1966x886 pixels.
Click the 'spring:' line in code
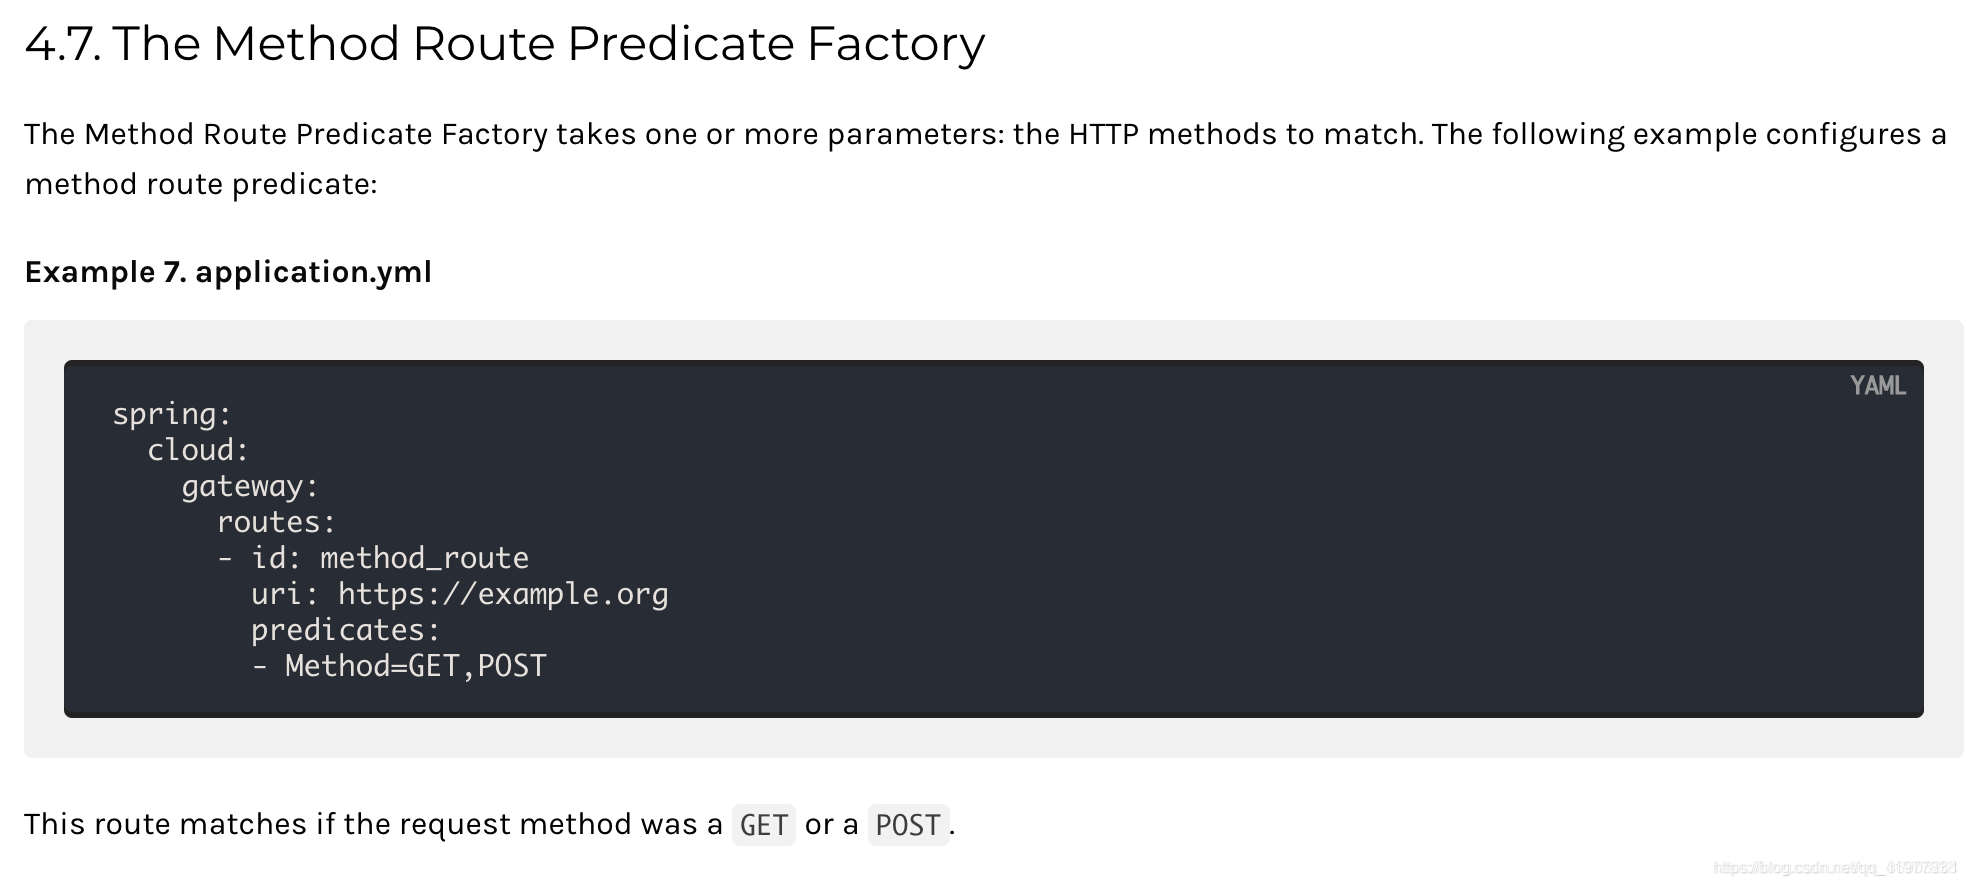(x=172, y=414)
